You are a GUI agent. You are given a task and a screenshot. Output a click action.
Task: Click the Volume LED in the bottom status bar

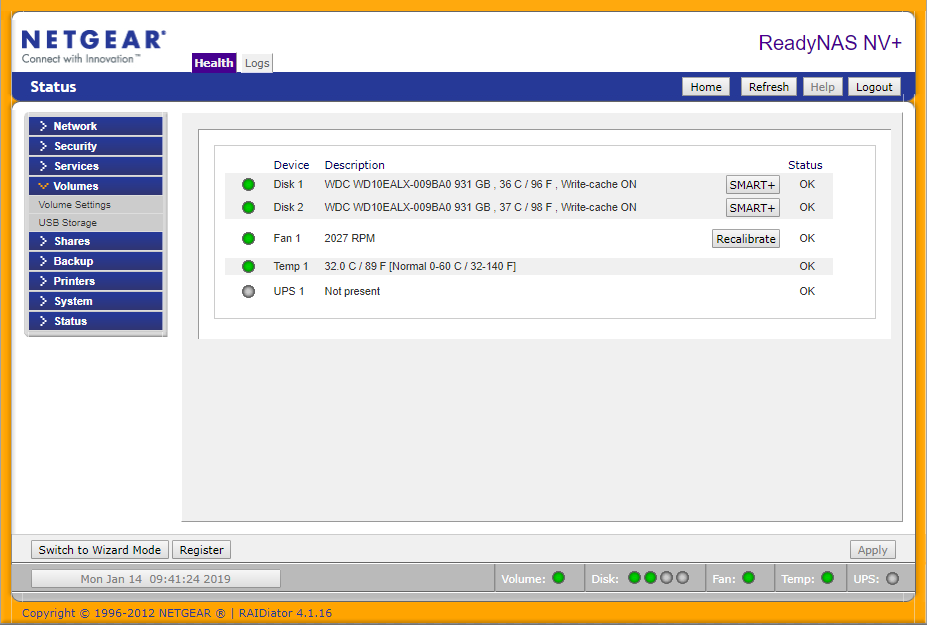(x=558, y=578)
